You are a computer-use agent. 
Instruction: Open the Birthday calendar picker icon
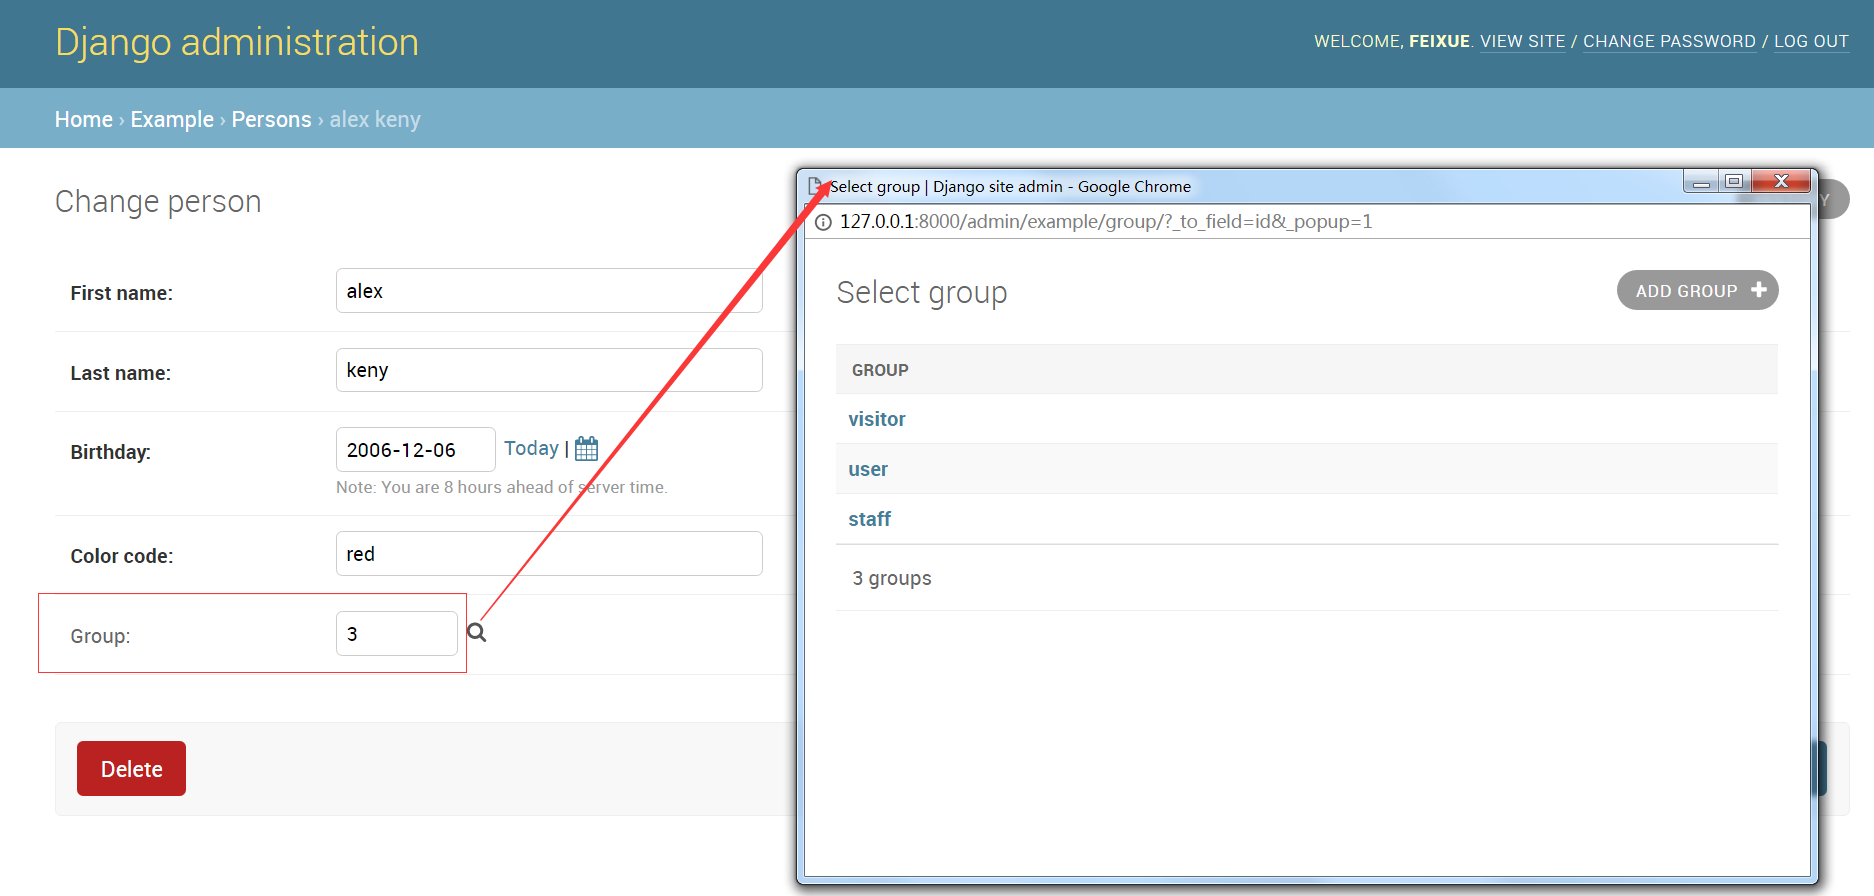587,449
